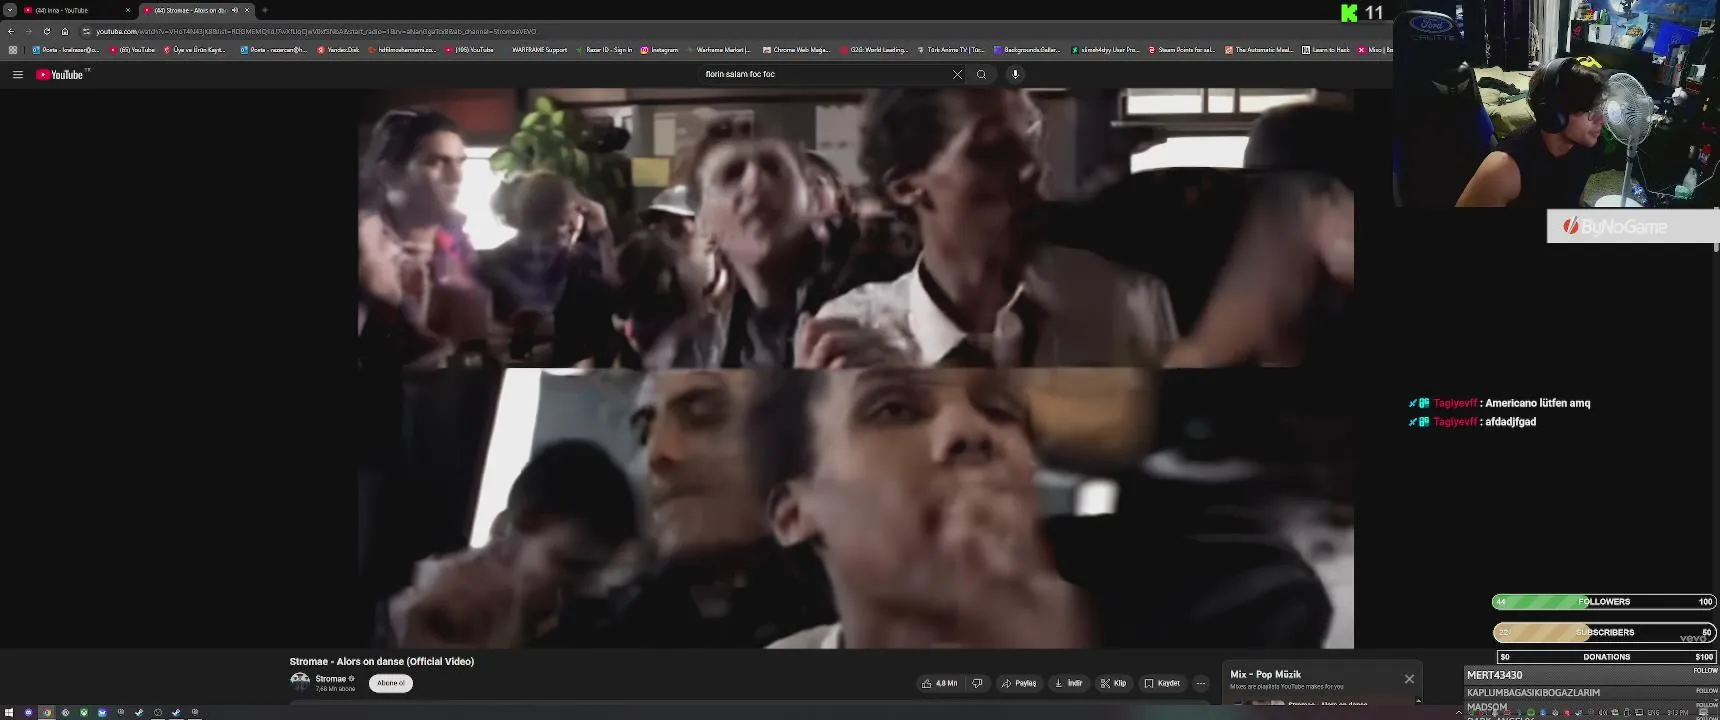Open a new browser tab with the plus

(264, 10)
